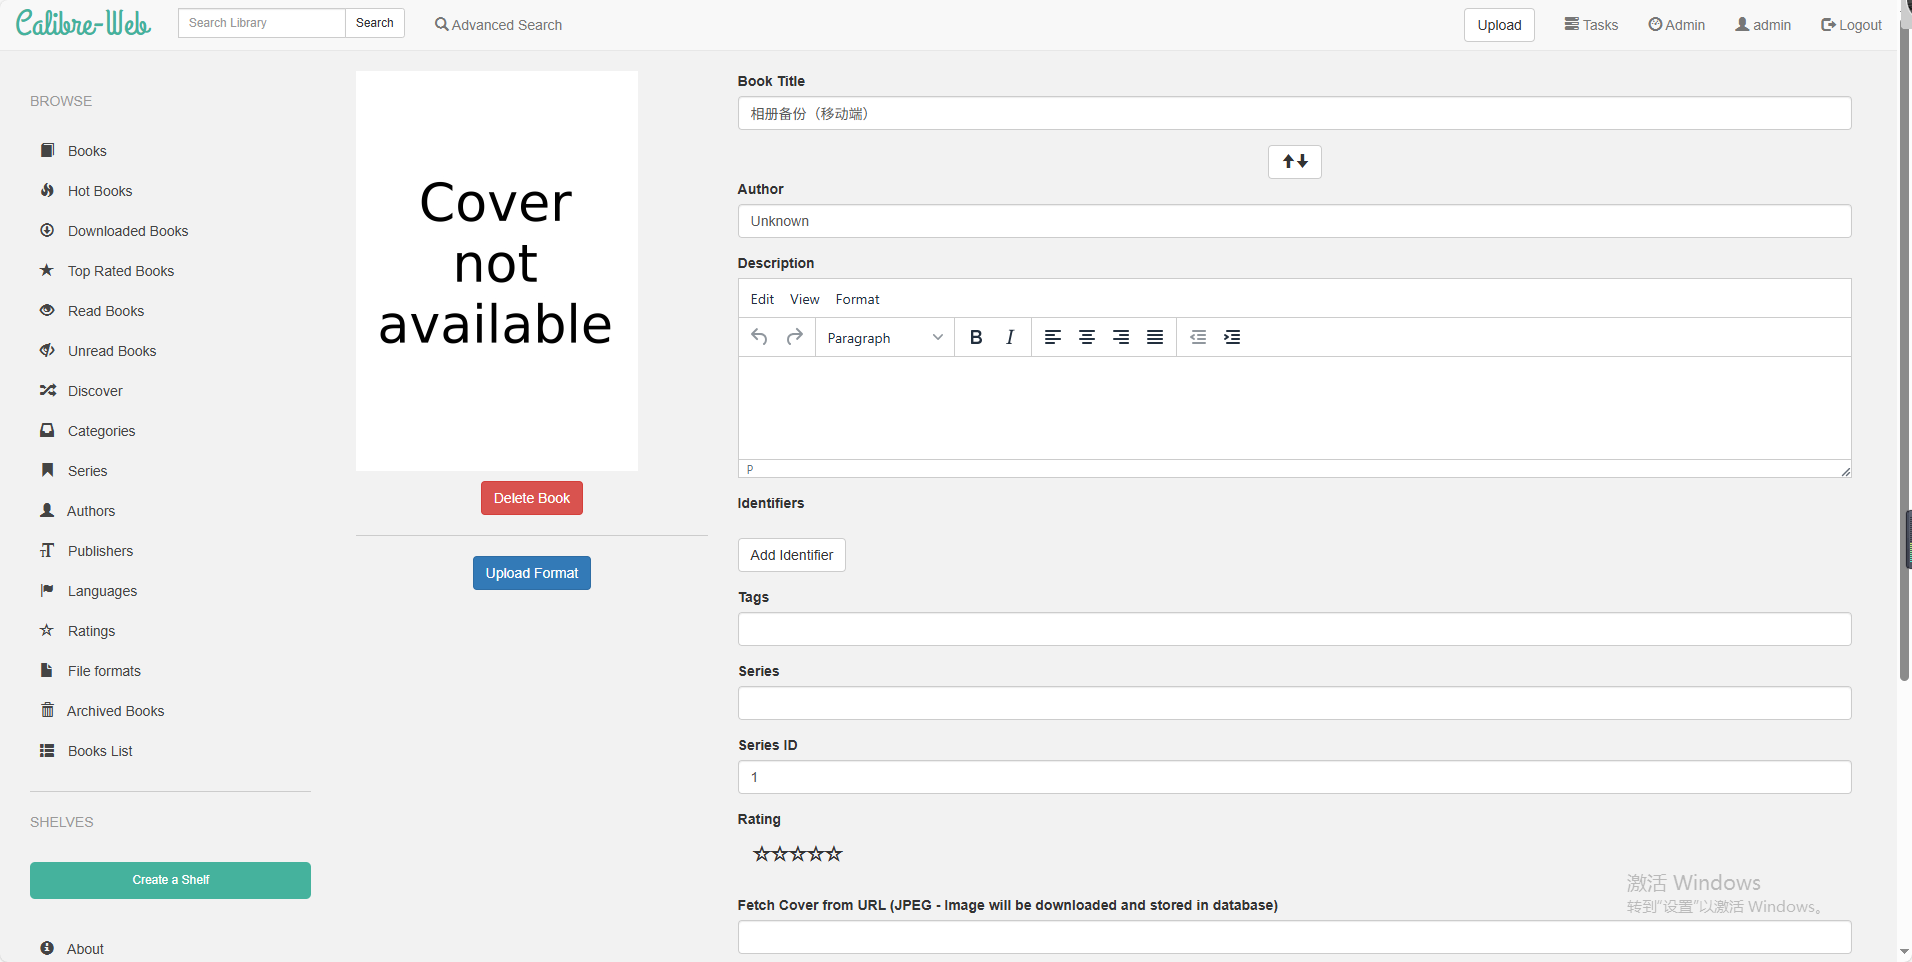Click the File formats icon

46,670
